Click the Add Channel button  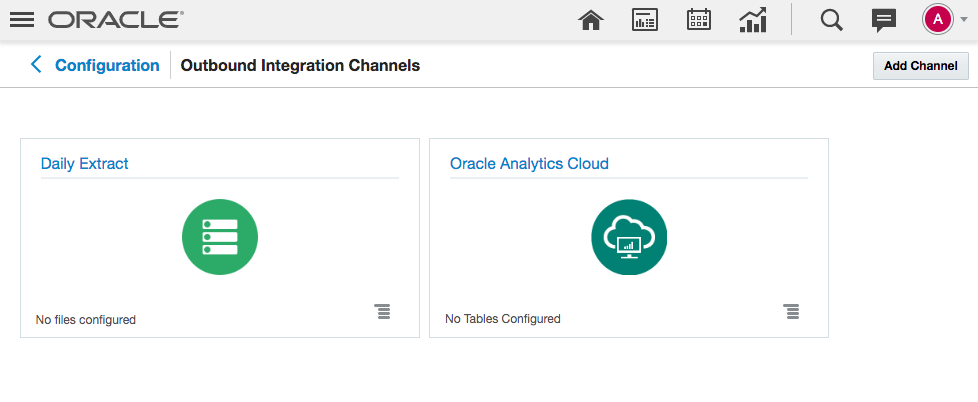(921, 66)
